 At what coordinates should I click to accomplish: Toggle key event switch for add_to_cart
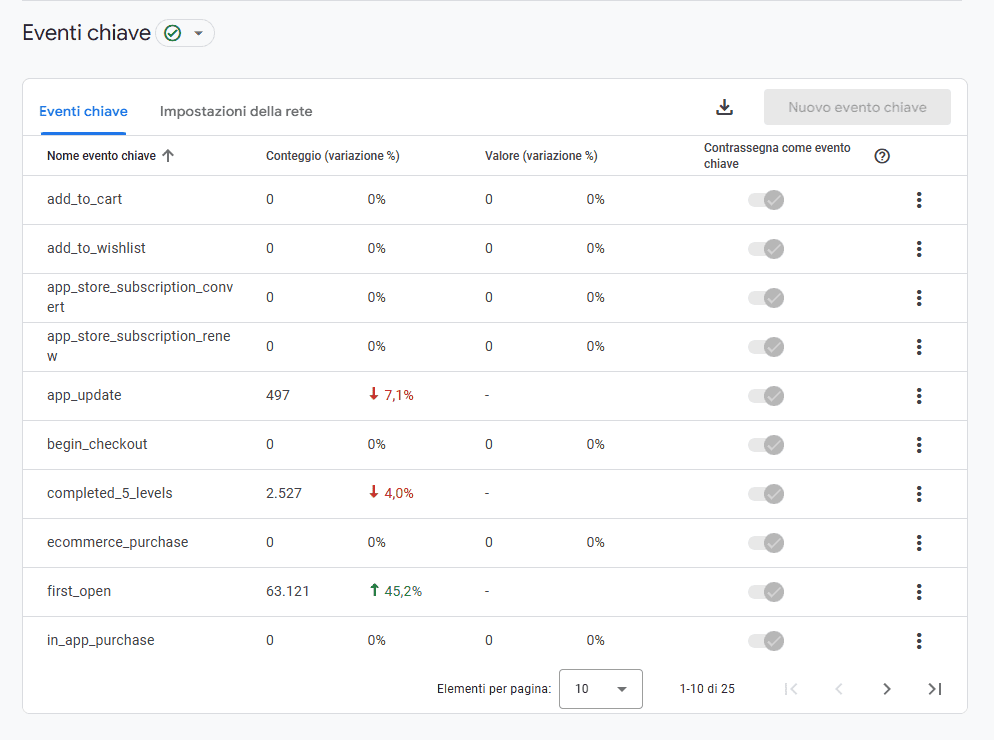[x=766, y=200]
